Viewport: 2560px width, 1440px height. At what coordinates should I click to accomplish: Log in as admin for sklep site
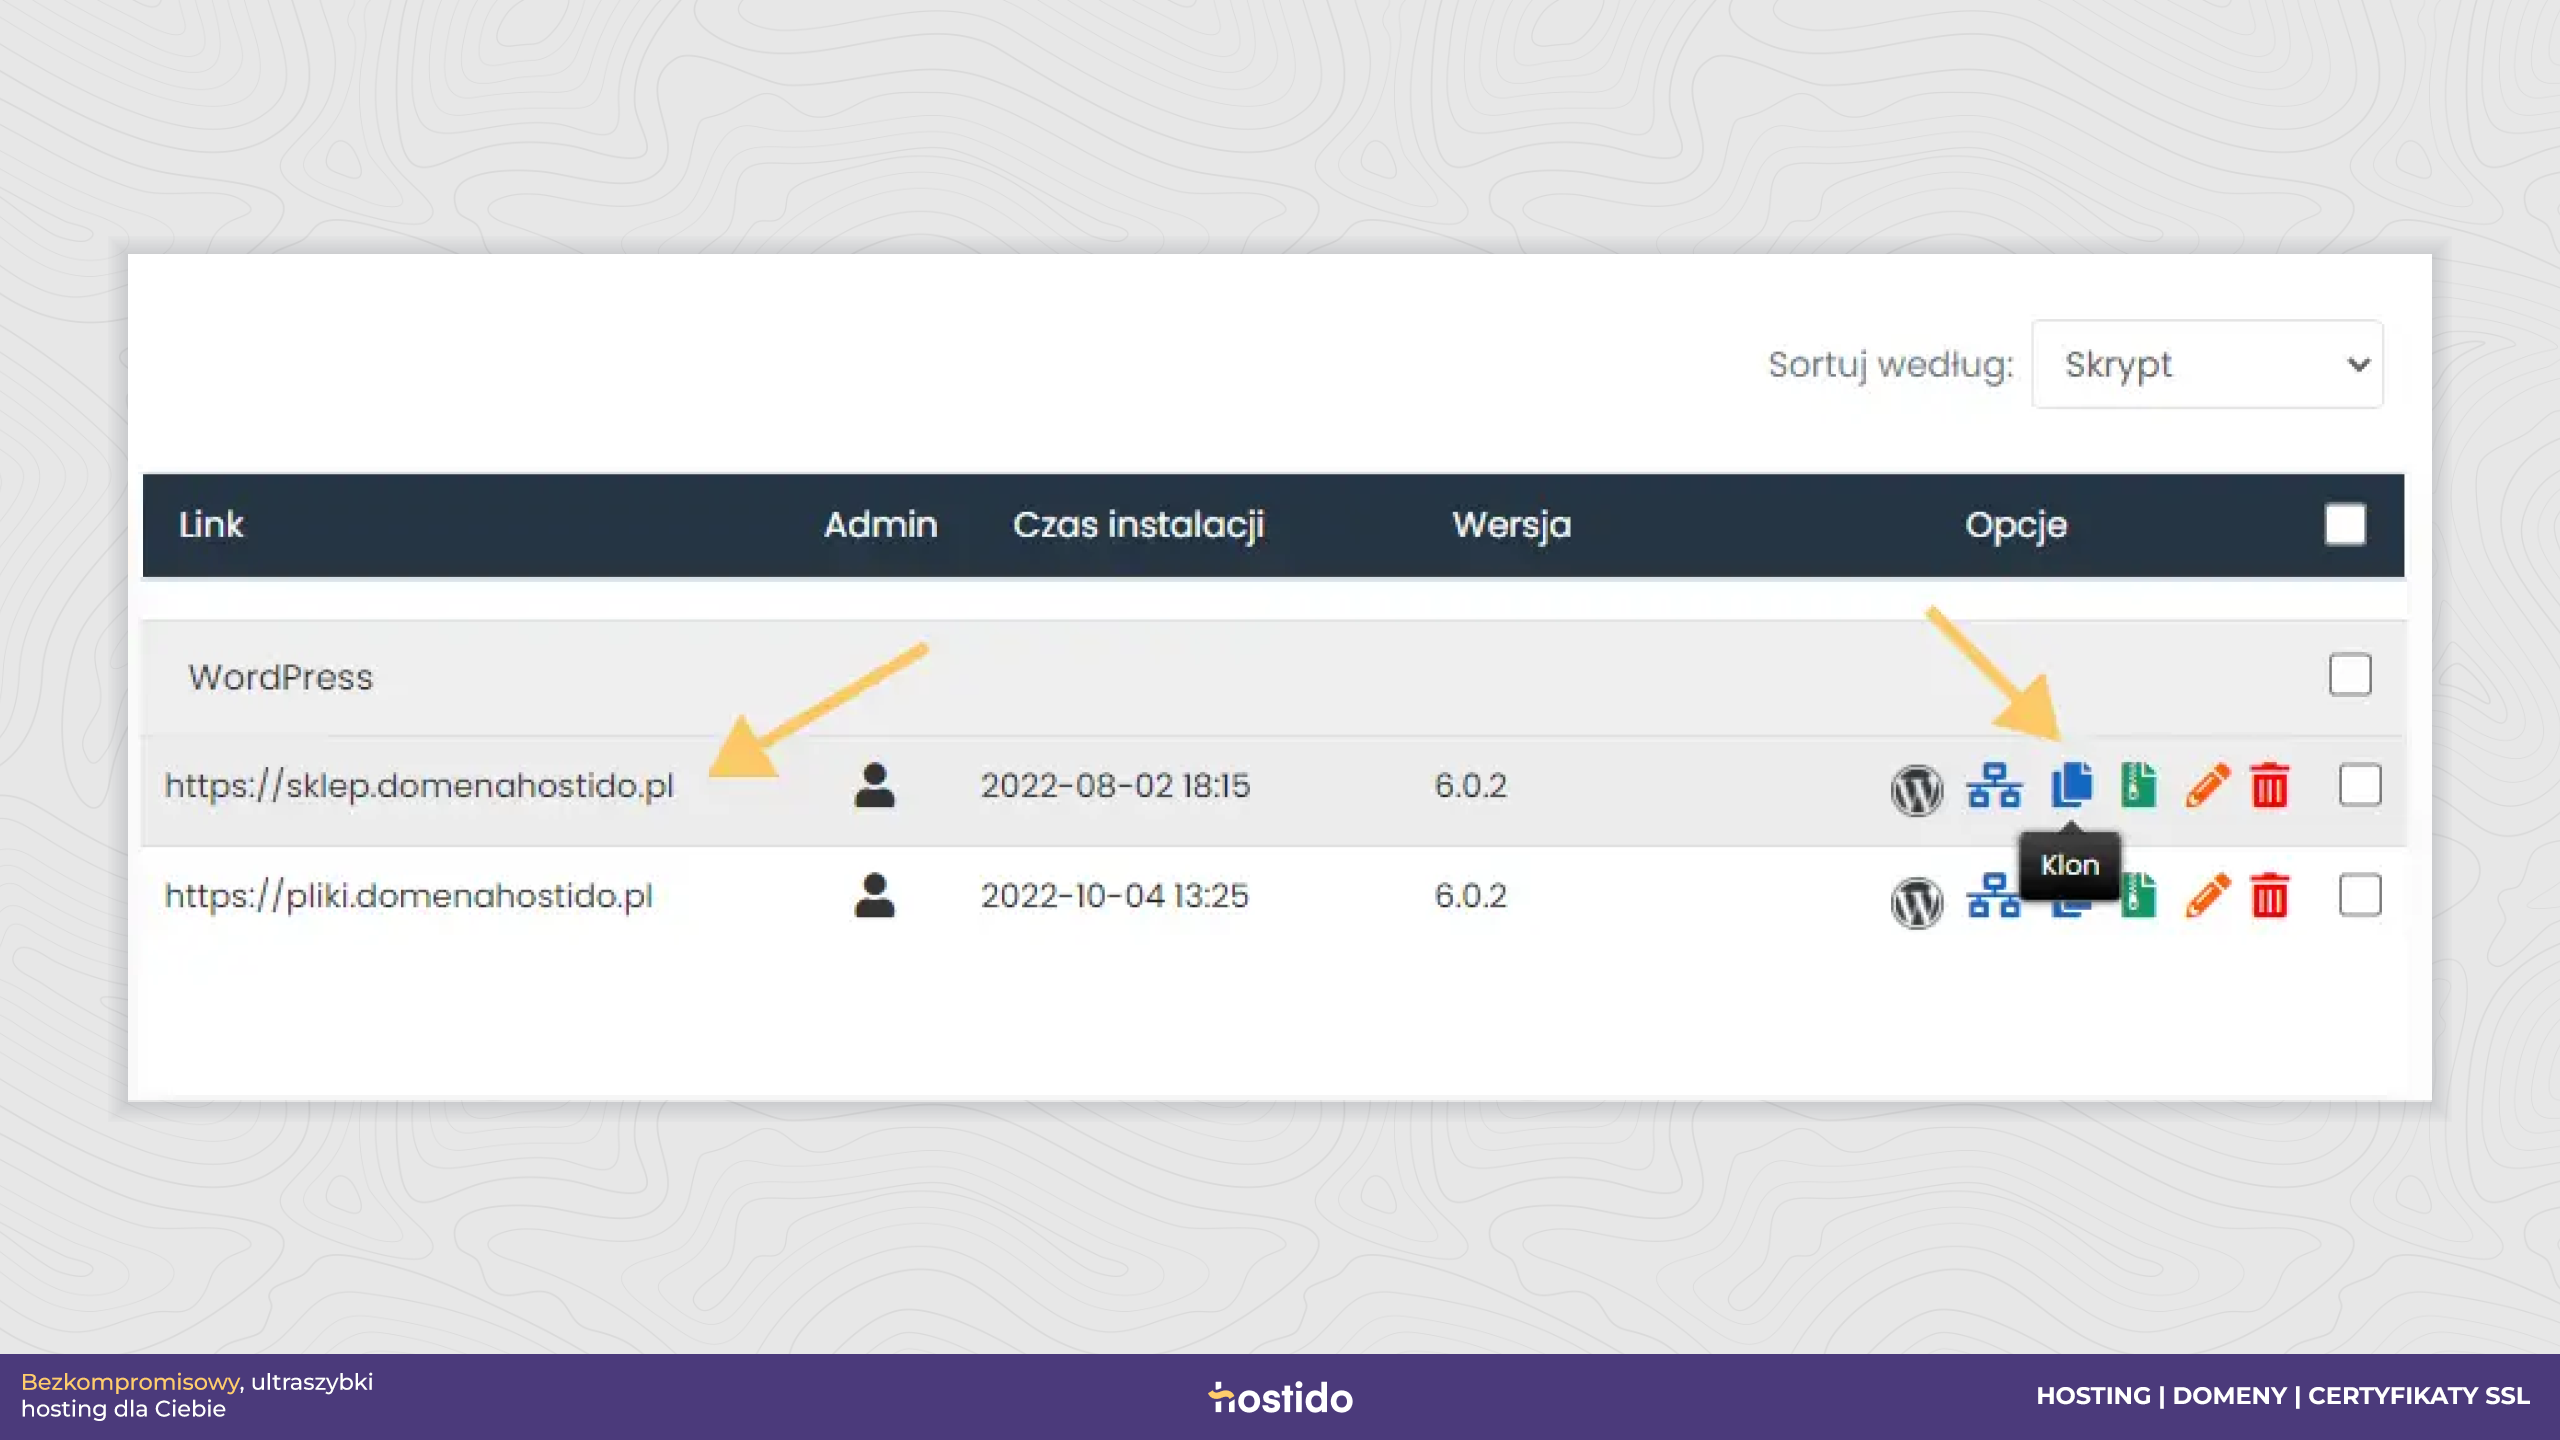pyautogui.click(x=874, y=786)
